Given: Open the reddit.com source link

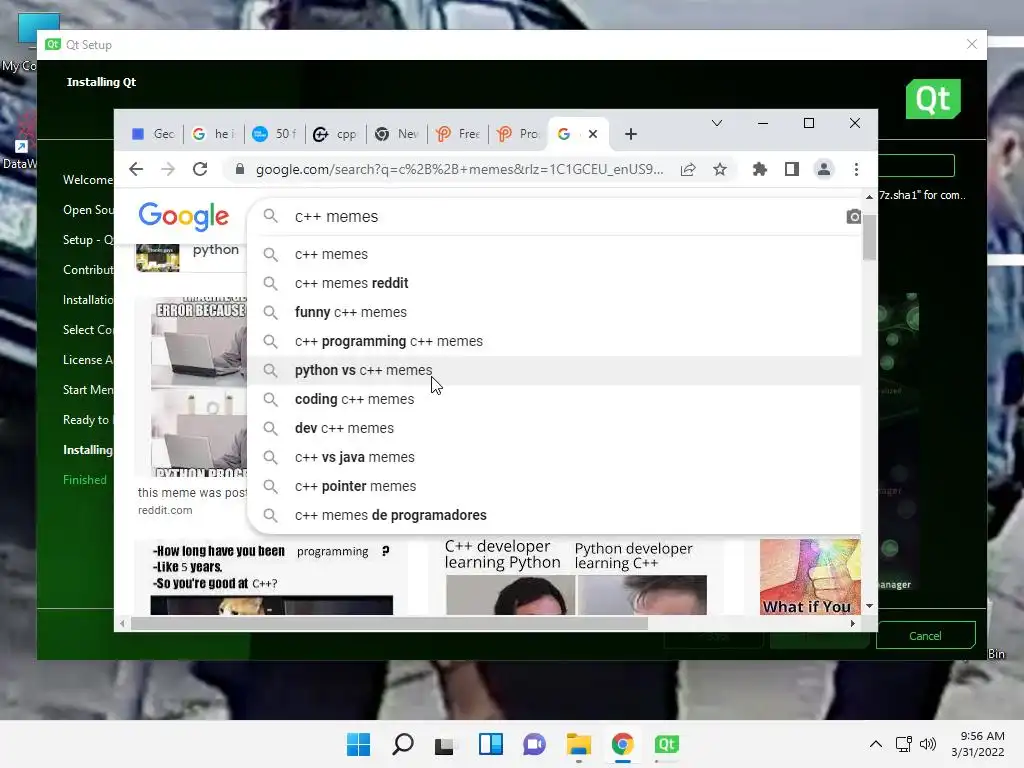Looking at the screenshot, I should 165,510.
